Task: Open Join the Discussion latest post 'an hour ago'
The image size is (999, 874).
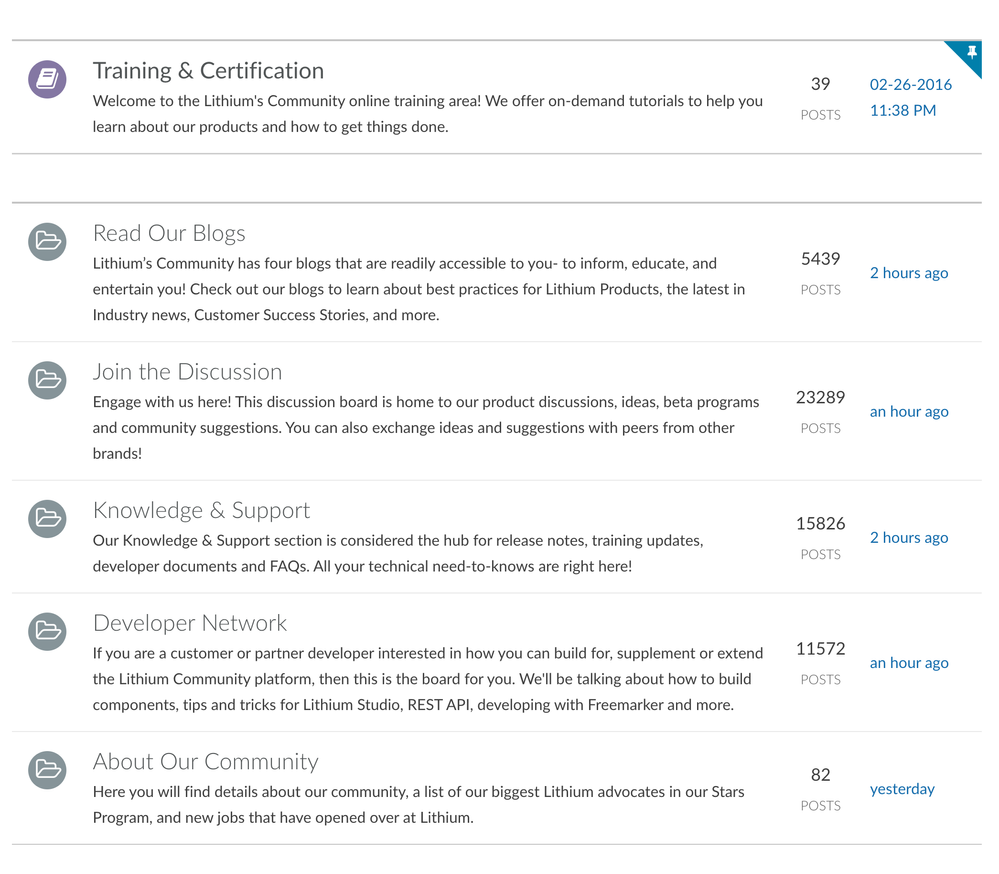Action: (909, 412)
